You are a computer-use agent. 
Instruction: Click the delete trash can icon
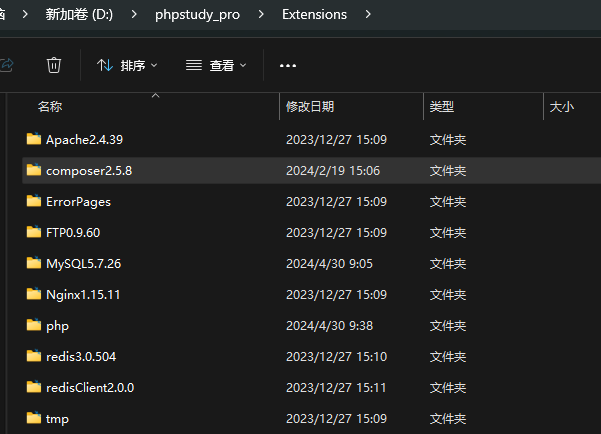point(54,65)
